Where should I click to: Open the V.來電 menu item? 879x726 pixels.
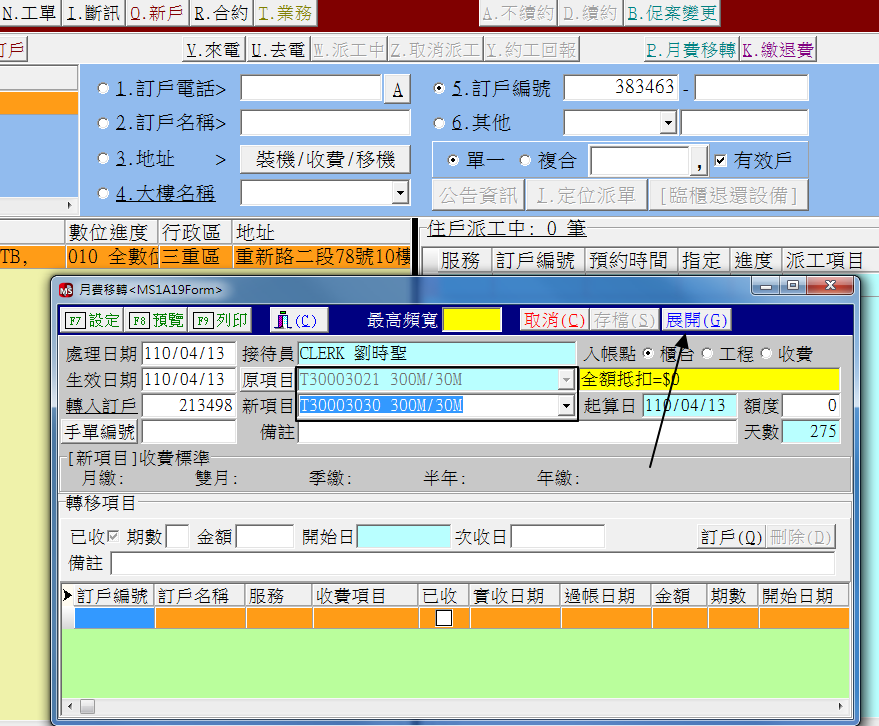213,50
